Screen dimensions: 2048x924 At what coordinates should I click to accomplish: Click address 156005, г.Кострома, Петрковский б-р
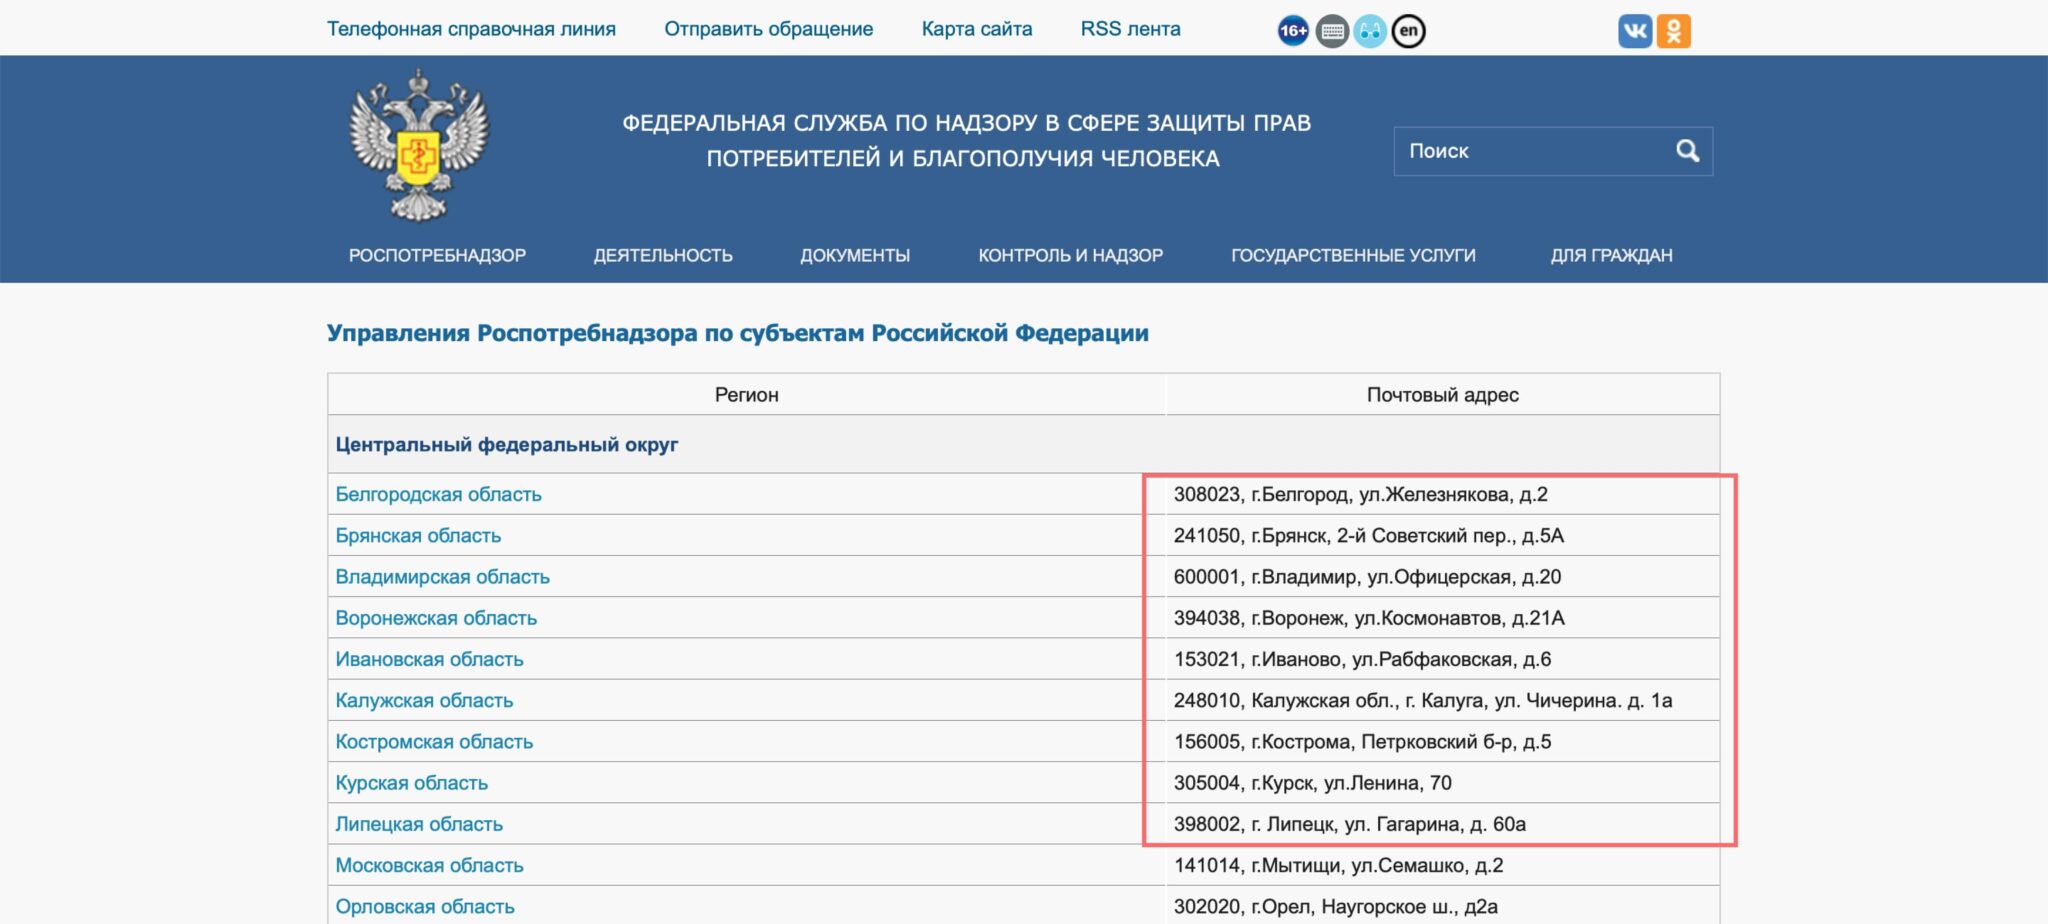pos(1362,742)
